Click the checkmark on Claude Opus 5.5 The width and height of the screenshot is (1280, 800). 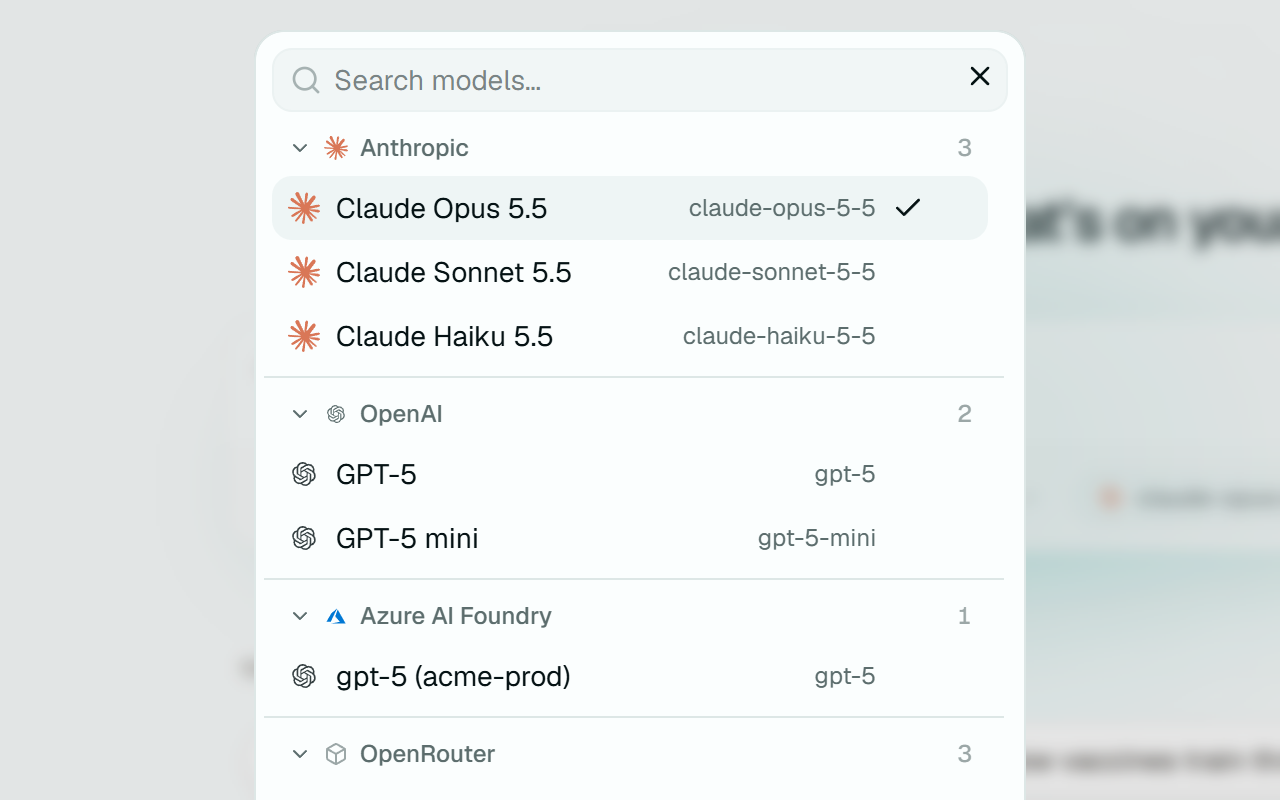pos(908,208)
